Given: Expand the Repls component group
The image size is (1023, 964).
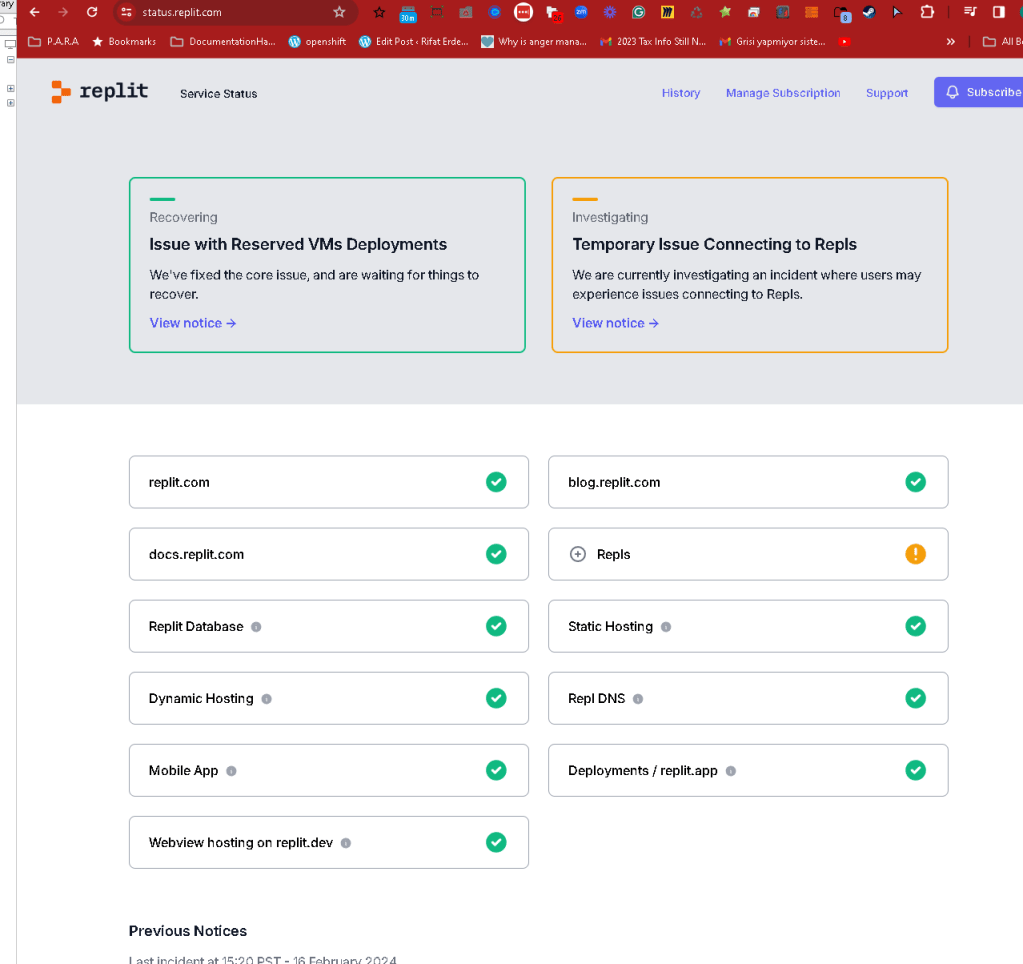Looking at the screenshot, I should pyautogui.click(x=577, y=554).
